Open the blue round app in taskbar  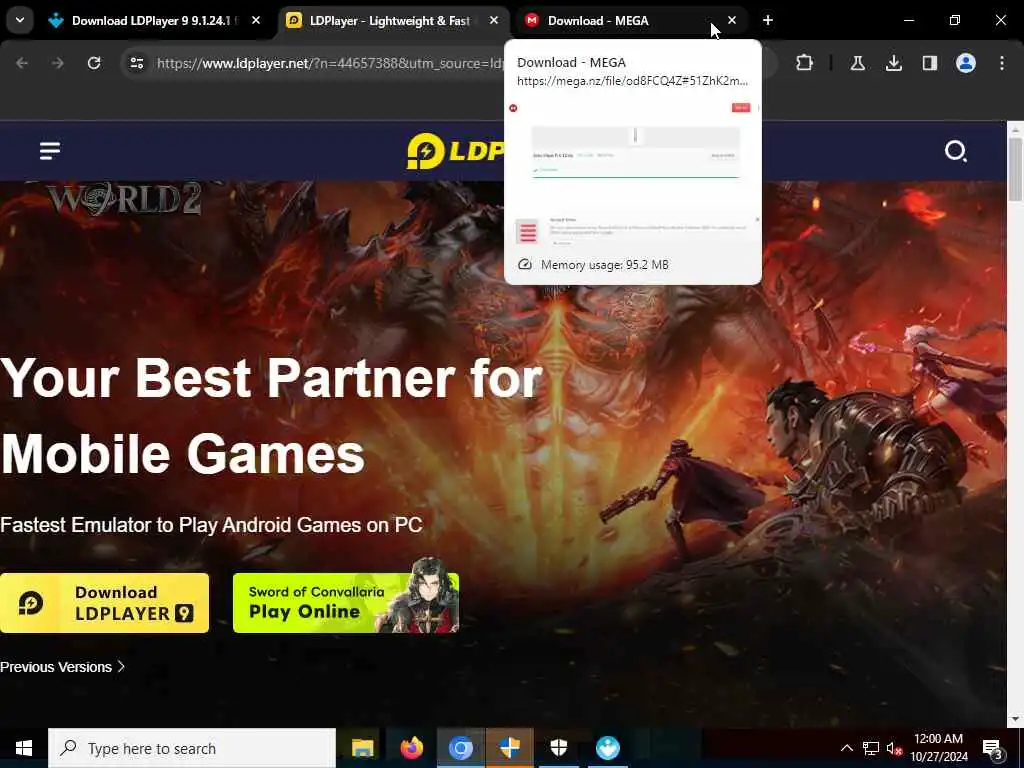coord(607,748)
